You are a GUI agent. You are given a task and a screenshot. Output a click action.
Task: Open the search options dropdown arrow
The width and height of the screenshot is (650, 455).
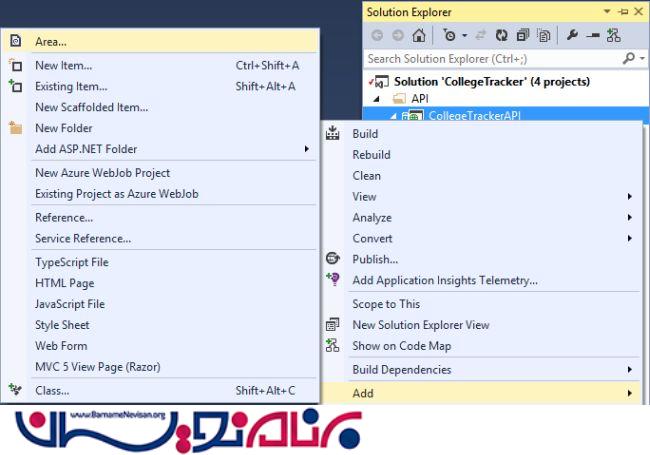640,59
